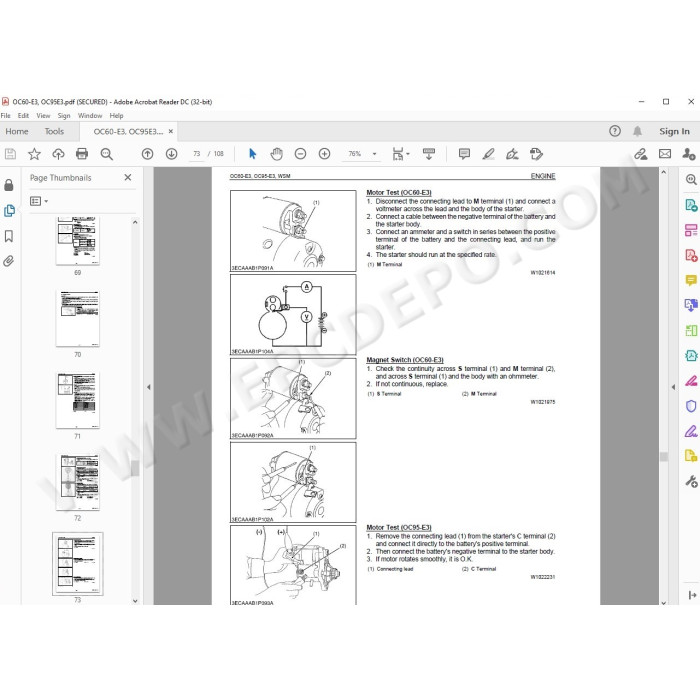Open the Fill & Sign tool in right pane

(x=691, y=431)
